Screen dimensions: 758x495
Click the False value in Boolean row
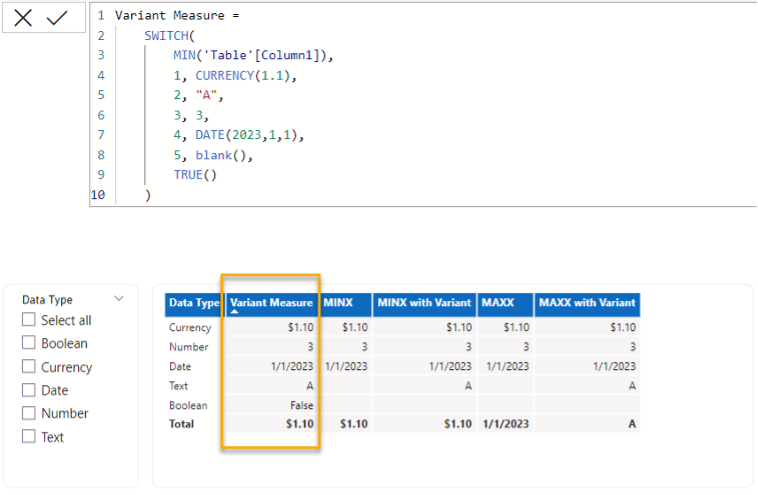[300, 405]
